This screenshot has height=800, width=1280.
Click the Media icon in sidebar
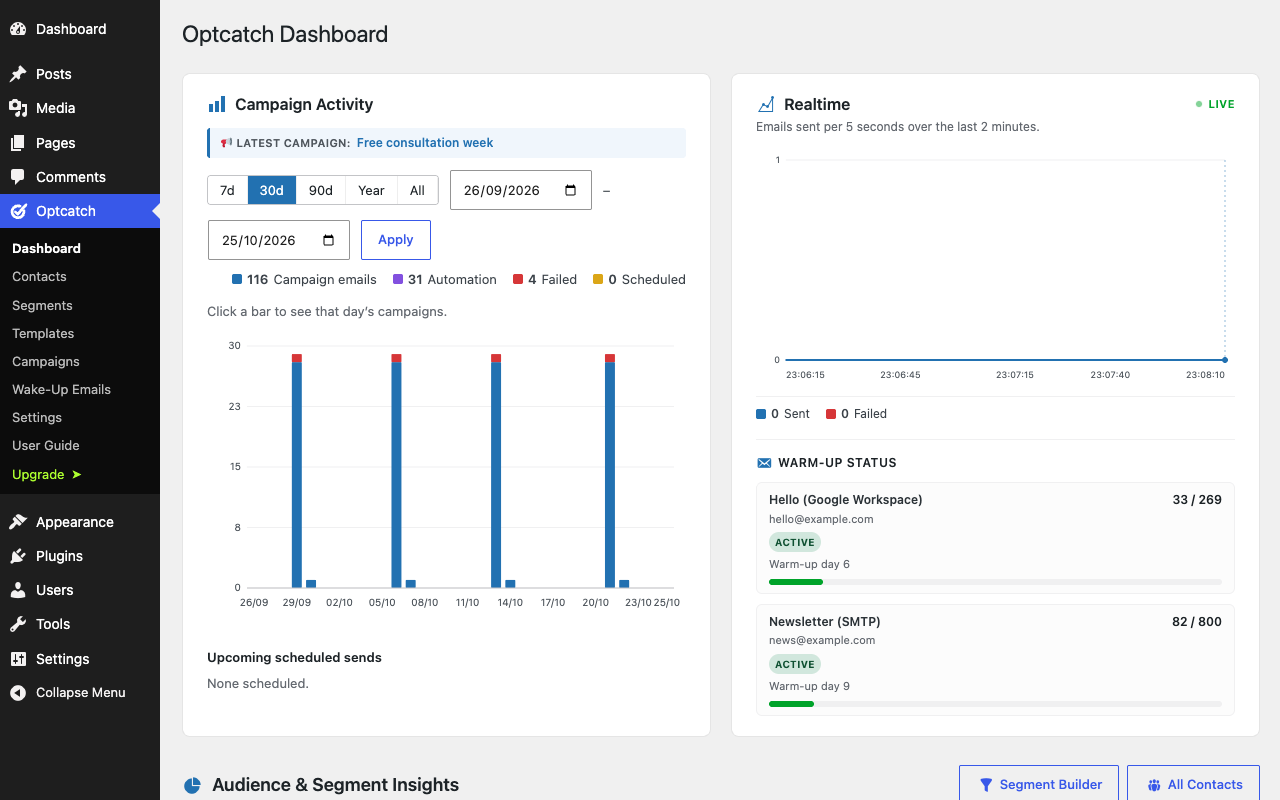click(18, 108)
